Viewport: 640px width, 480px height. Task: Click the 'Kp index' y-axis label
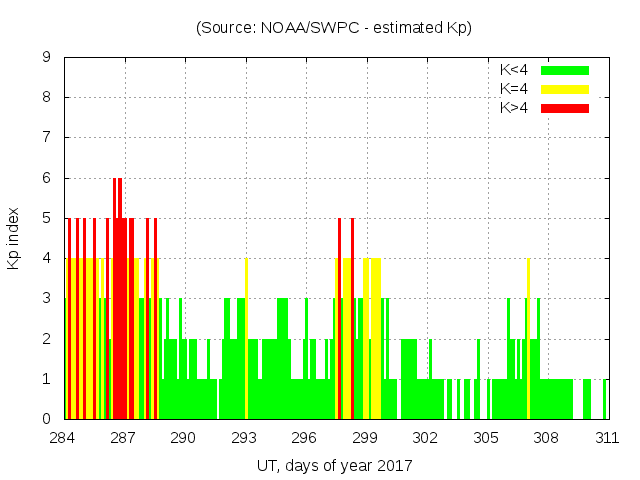tap(13, 238)
